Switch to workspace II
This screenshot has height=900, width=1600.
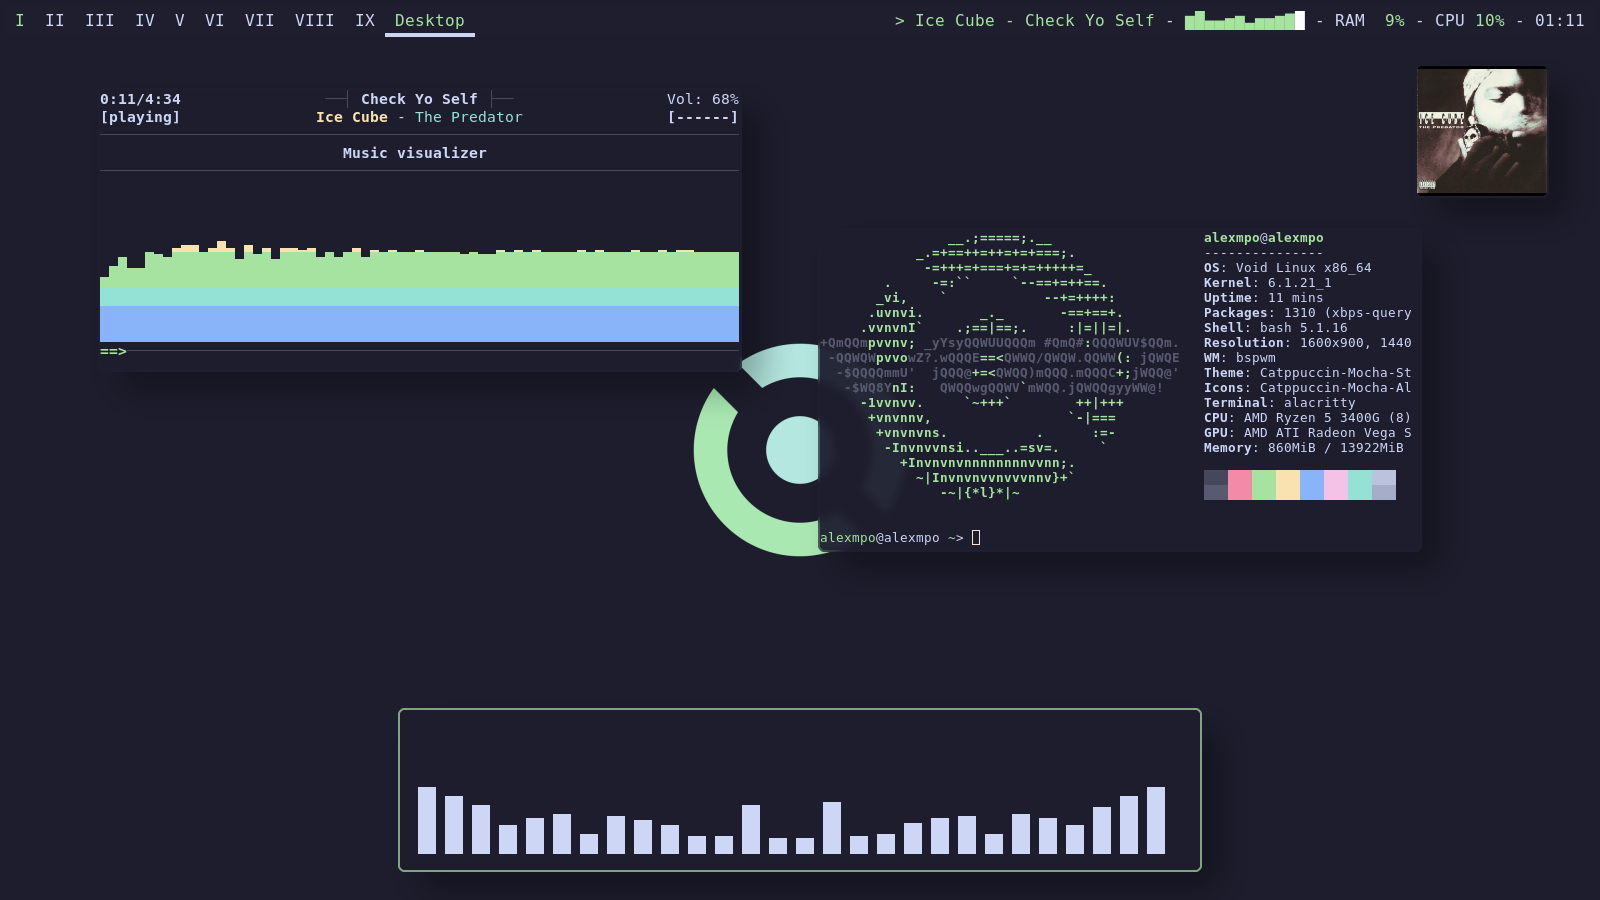coord(54,19)
